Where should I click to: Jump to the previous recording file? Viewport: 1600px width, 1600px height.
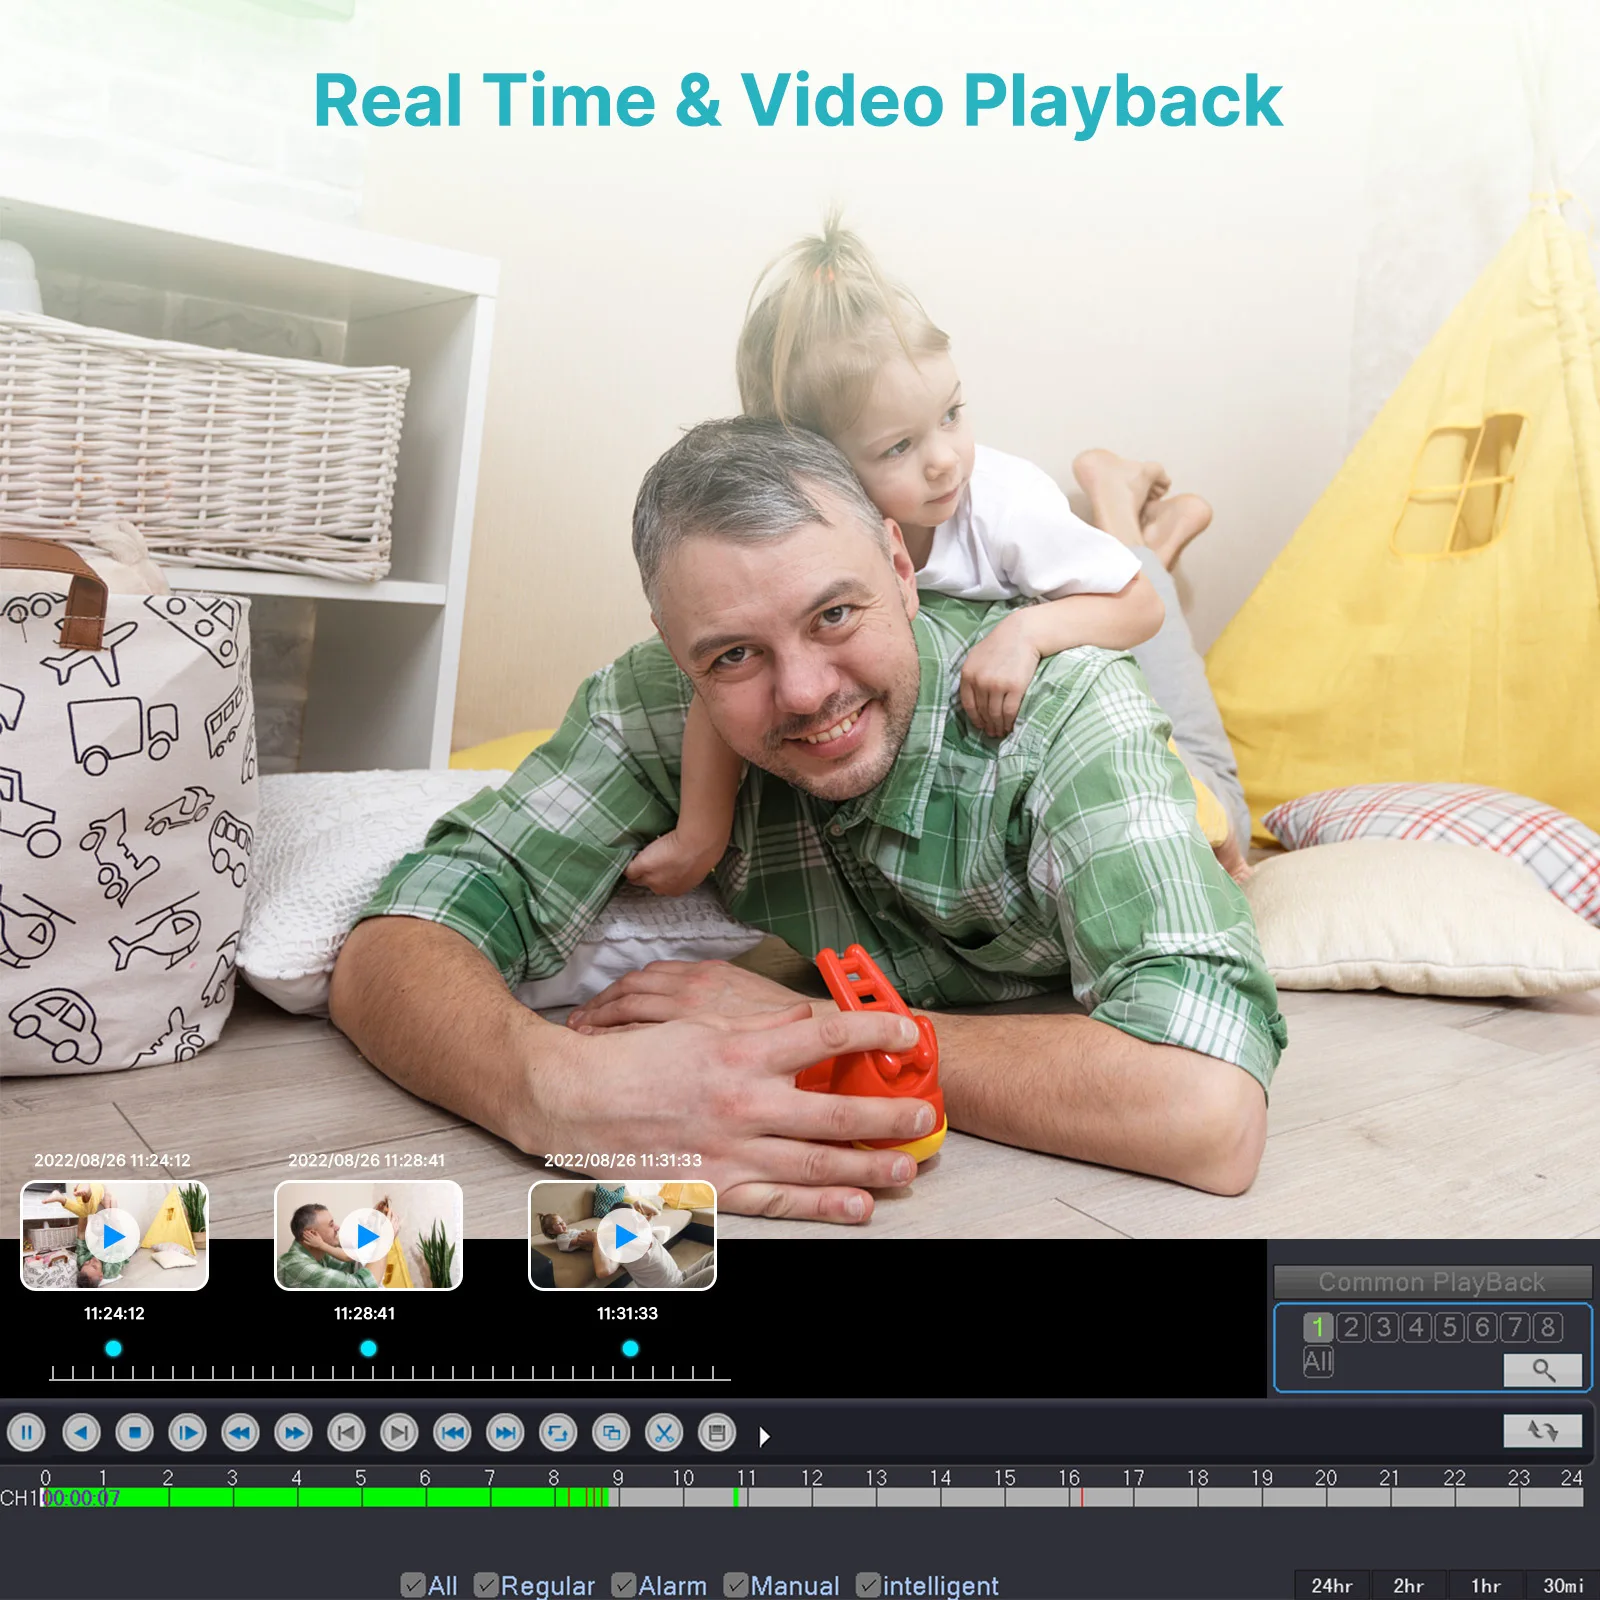pyautogui.click(x=452, y=1433)
